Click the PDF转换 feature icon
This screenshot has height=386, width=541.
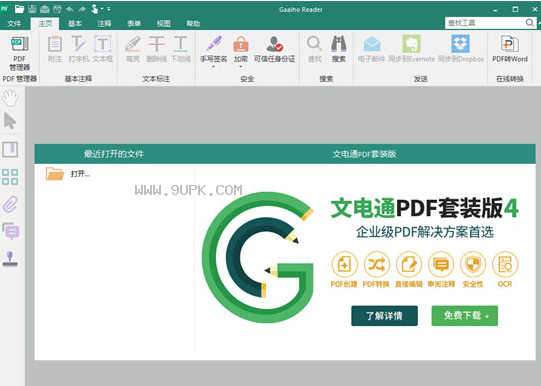tap(376, 265)
